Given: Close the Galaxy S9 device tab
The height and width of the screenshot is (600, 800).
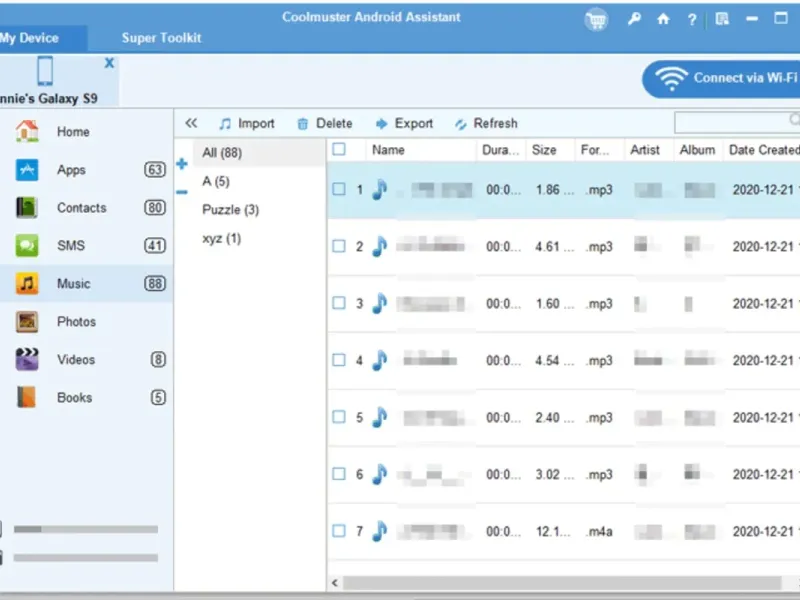Looking at the screenshot, I should pos(109,63).
